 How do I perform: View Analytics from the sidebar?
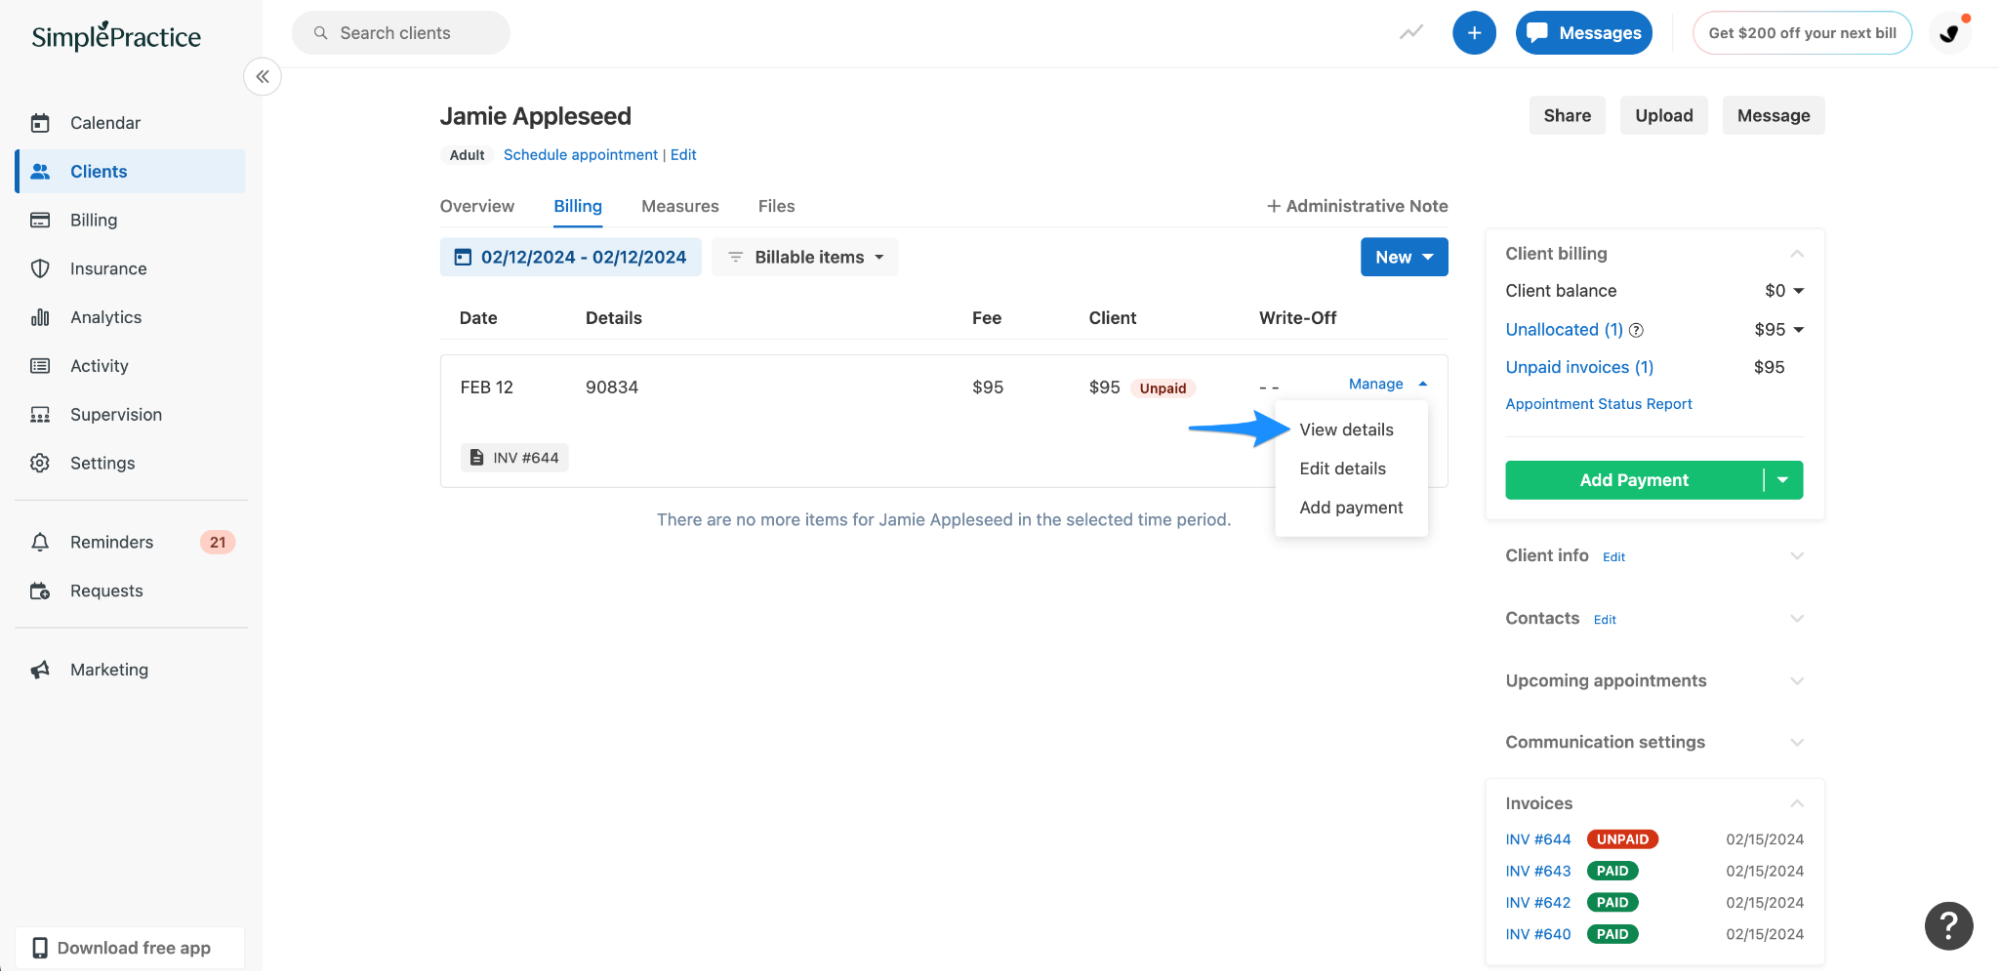coord(105,317)
